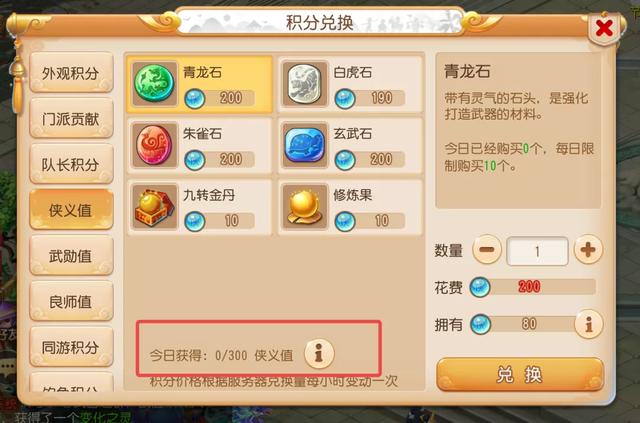640x423 pixels.
Task: Increase quantity with the plus button
Action: pyautogui.click(x=588, y=249)
